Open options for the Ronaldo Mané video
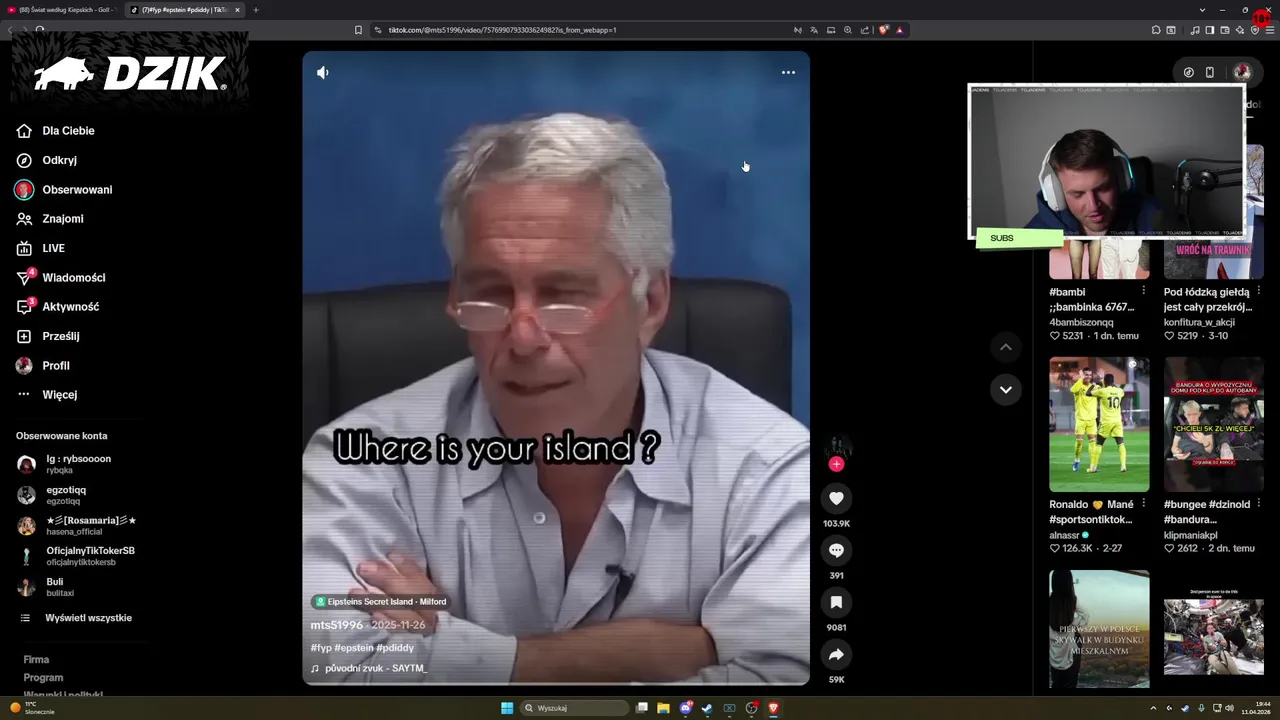This screenshot has width=1280, height=720. [x=1143, y=504]
